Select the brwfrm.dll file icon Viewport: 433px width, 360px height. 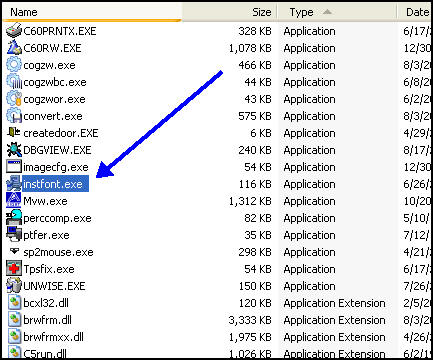[x=15, y=320]
